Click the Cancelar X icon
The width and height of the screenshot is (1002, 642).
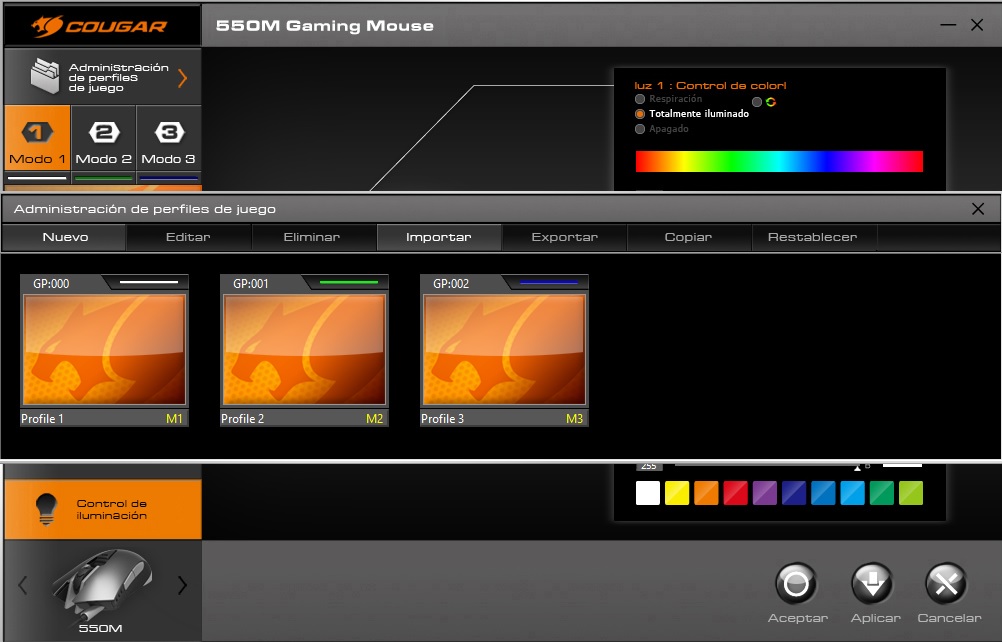(x=947, y=584)
